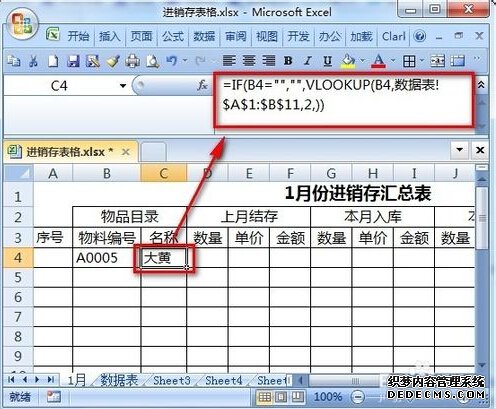Toggle Bold formatting
Viewport: 496px width, 409px height.
(x=288, y=61)
